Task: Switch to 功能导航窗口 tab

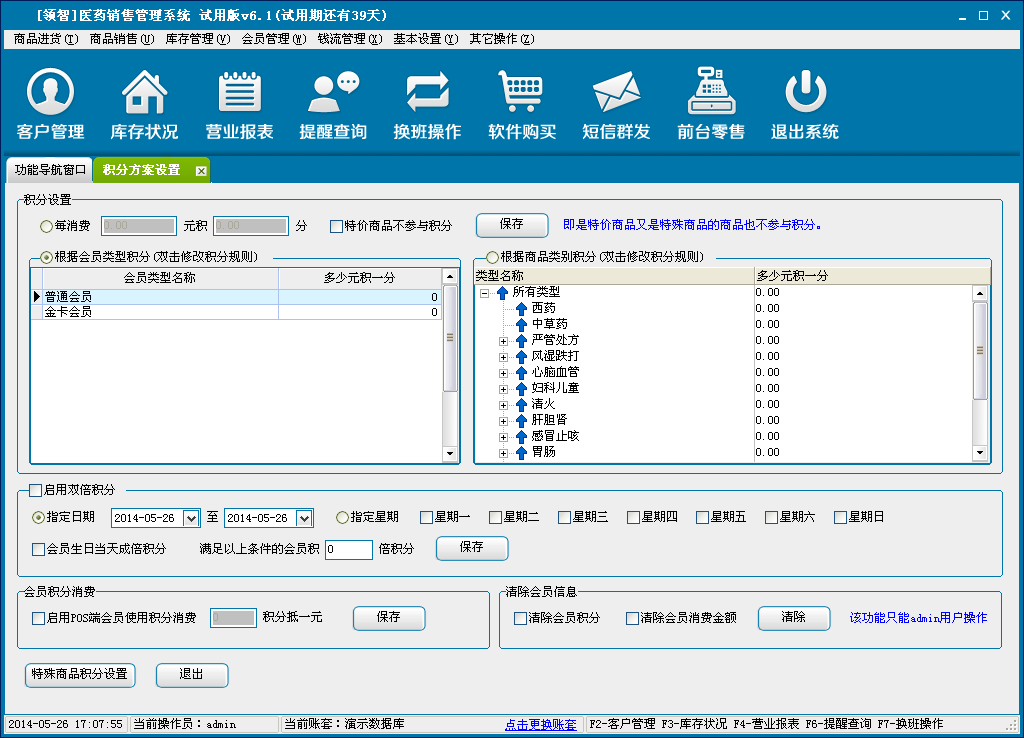Action: [x=49, y=170]
